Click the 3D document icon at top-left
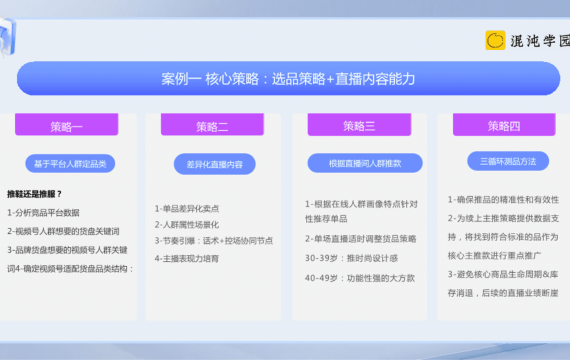This screenshot has width=570, height=360. click(x=8, y=37)
